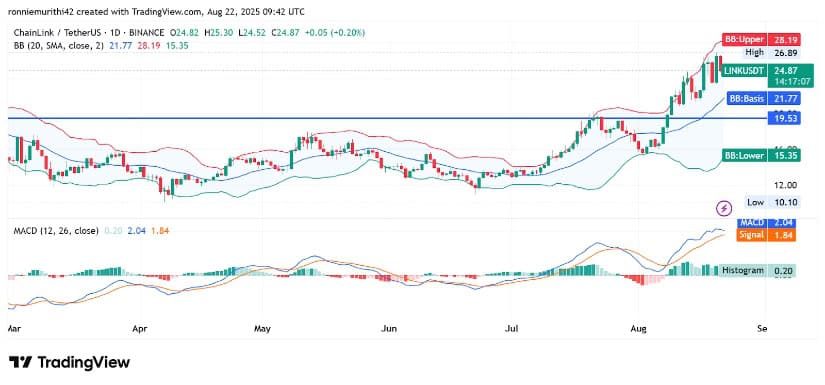Select the Jul label on time axis

(x=512, y=329)
